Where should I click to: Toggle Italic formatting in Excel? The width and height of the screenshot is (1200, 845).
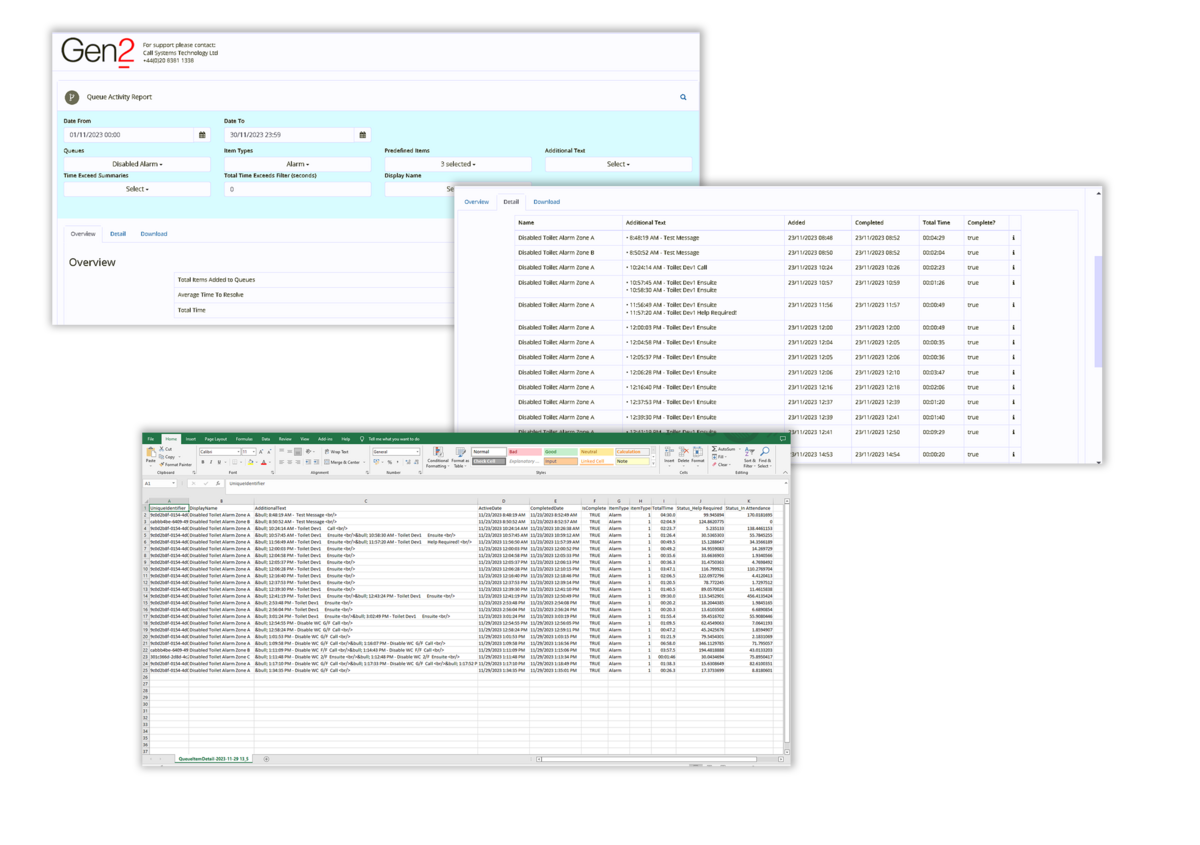tap(211, 463)
